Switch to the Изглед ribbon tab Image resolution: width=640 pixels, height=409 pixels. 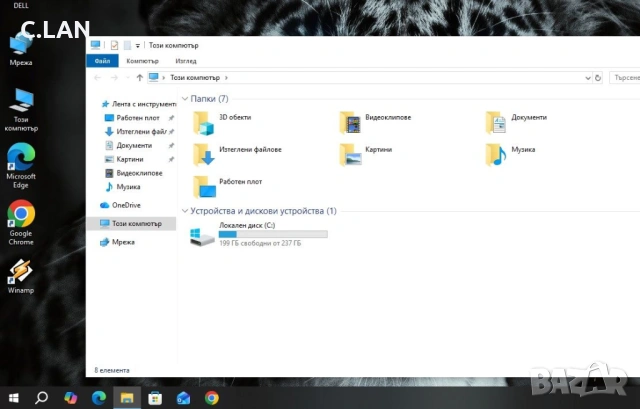click(186, 61)
